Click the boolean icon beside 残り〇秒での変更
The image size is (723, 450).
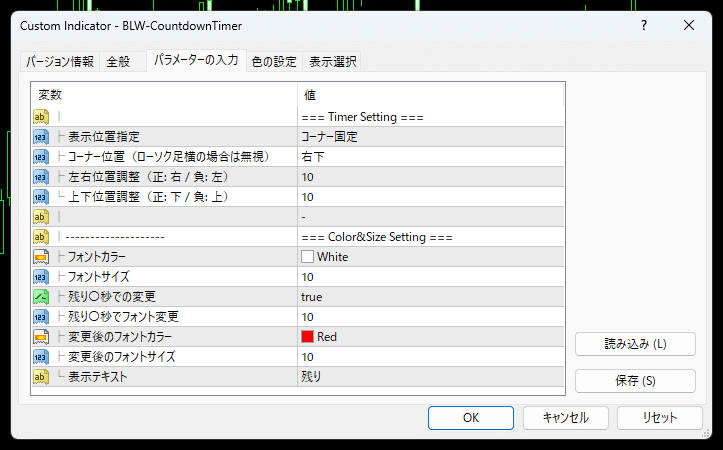[x=41, y=297]
